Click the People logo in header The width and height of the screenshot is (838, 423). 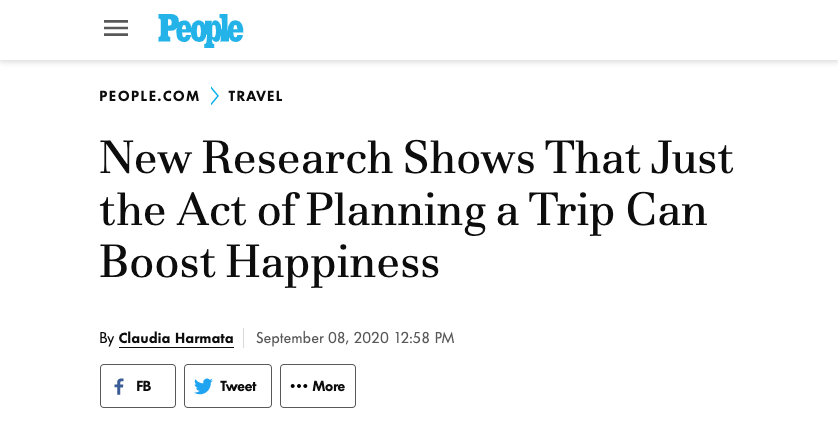[200, 29]
